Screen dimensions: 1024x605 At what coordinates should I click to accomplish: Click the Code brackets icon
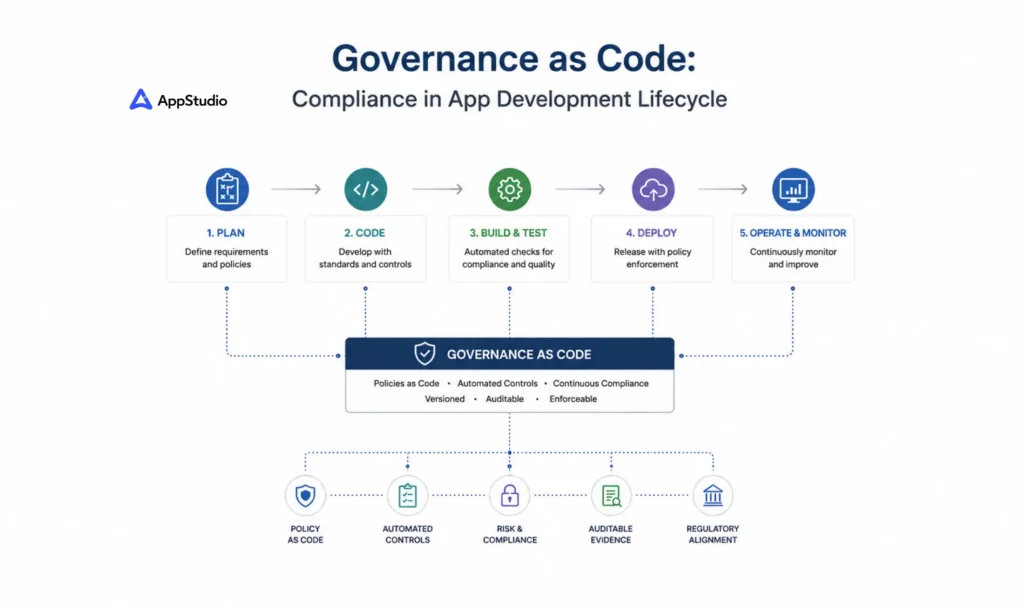[x=366, y=189]
